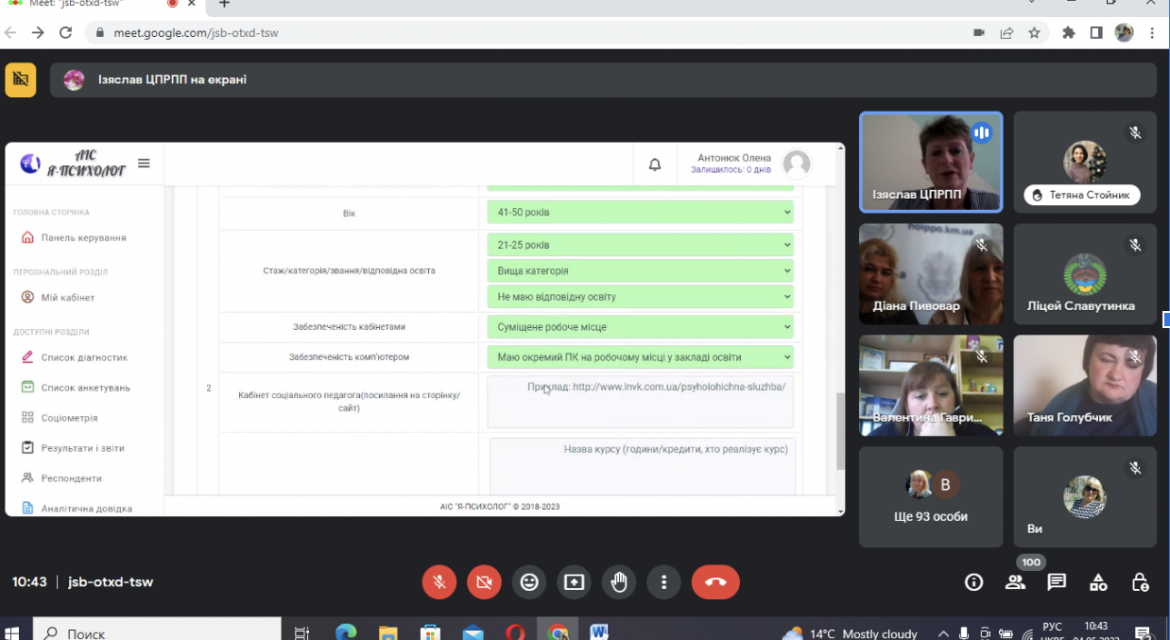The image size is (1170, 640).
Task: Open more options three-dot menu
Action: [663, 582]
